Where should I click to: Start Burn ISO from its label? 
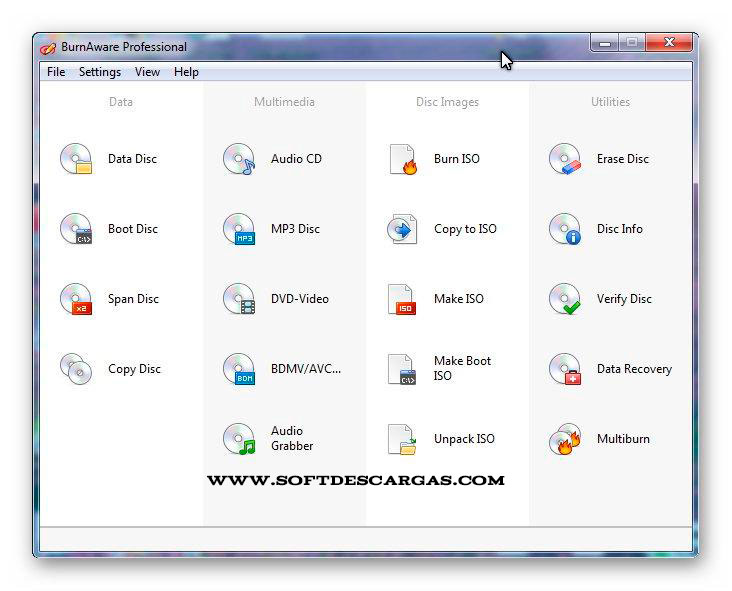[x=457, y=159]
